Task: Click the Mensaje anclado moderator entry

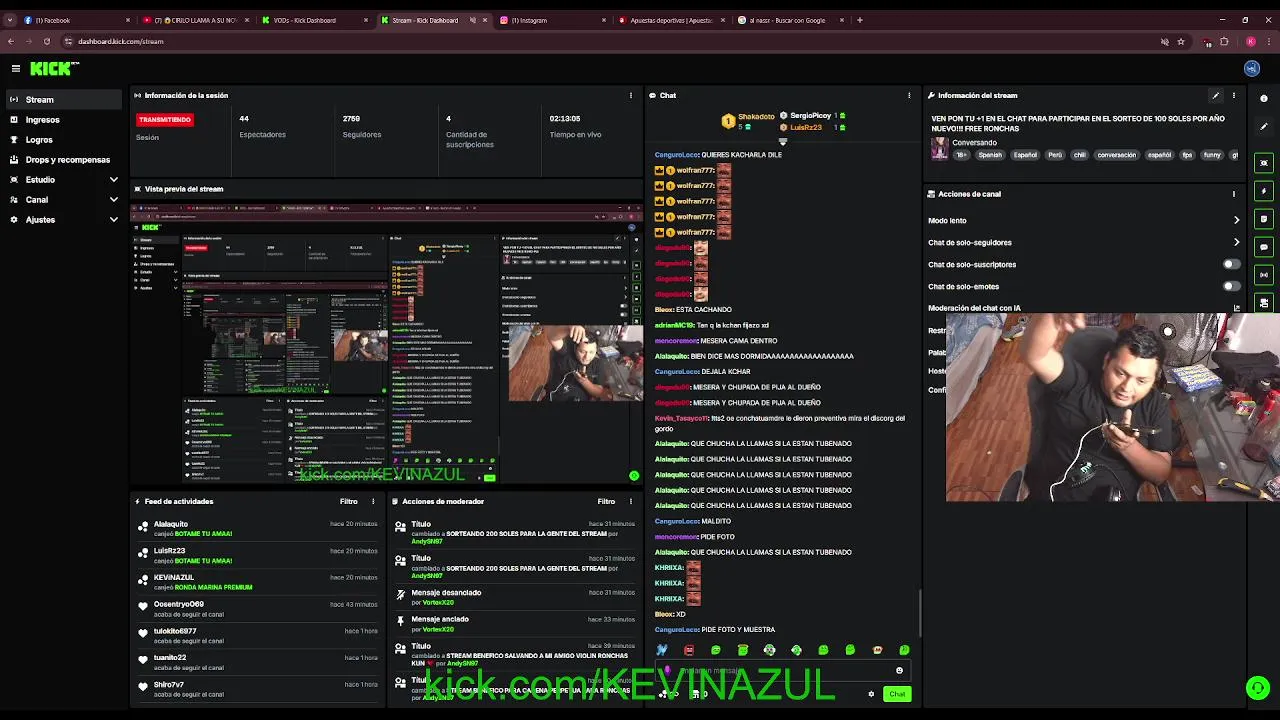Action: click(515, 624)
